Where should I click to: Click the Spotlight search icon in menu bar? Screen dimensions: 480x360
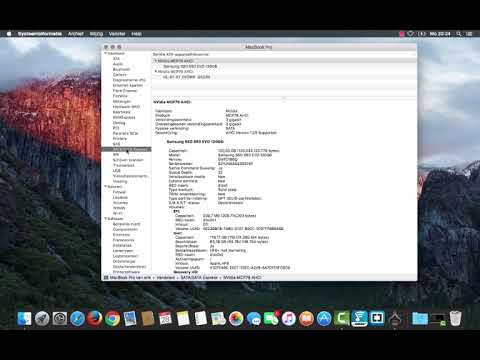point(459,34)
